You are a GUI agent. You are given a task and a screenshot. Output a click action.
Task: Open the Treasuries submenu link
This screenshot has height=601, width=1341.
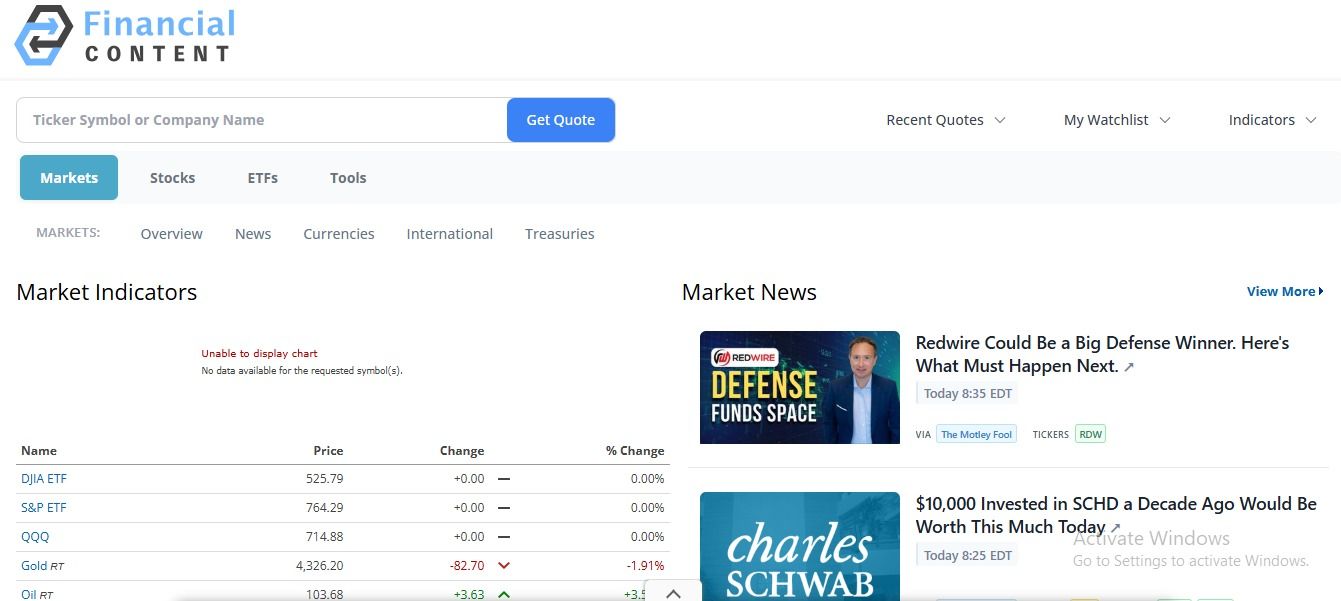tap(560, 234)
